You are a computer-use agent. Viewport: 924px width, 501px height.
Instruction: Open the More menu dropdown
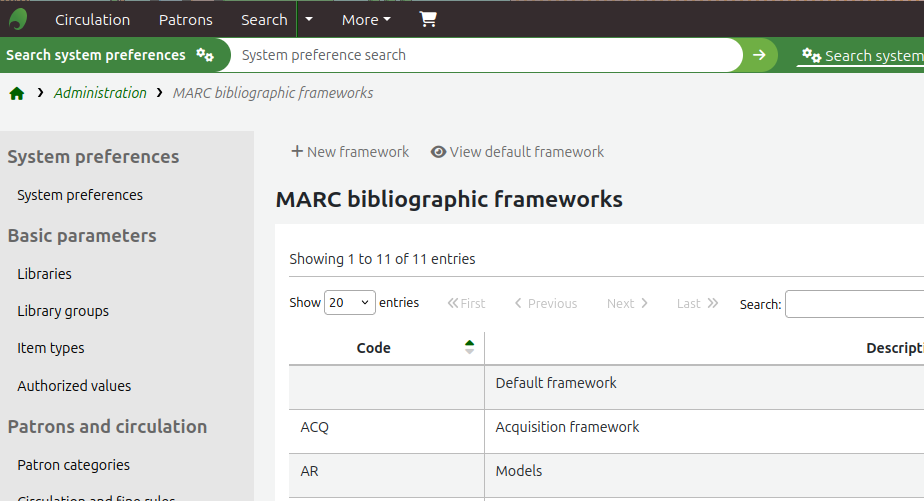point(366,19)
